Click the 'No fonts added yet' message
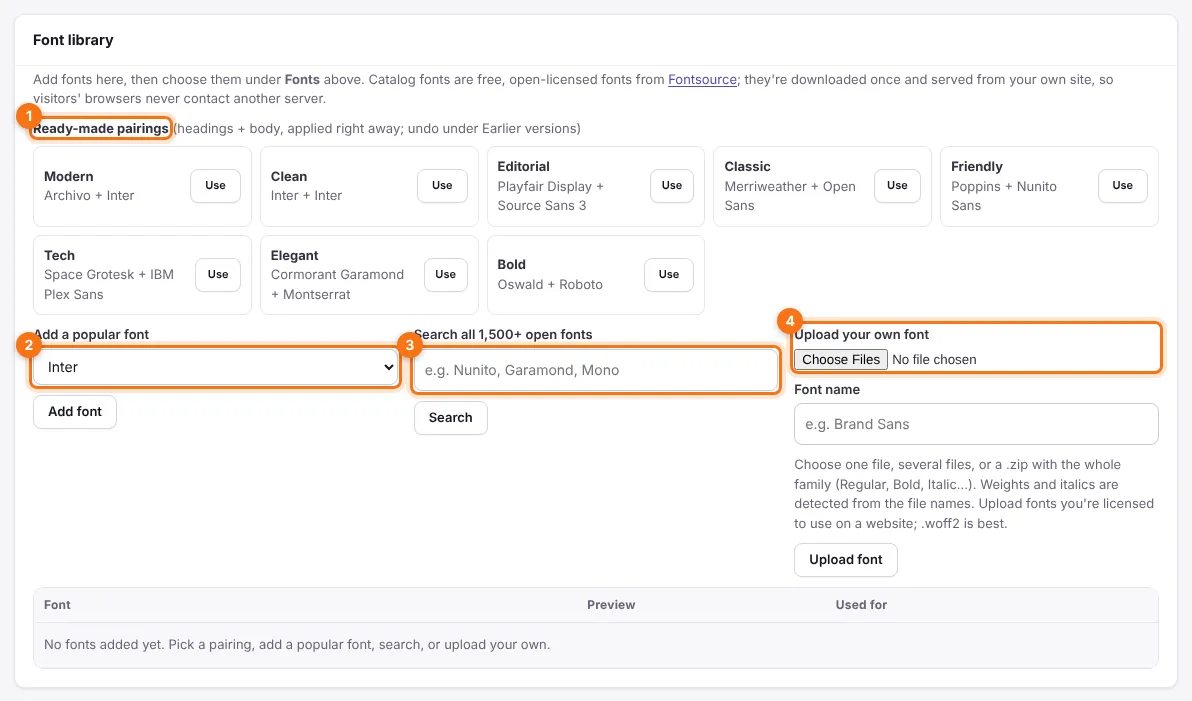 (x=297, y=645)
